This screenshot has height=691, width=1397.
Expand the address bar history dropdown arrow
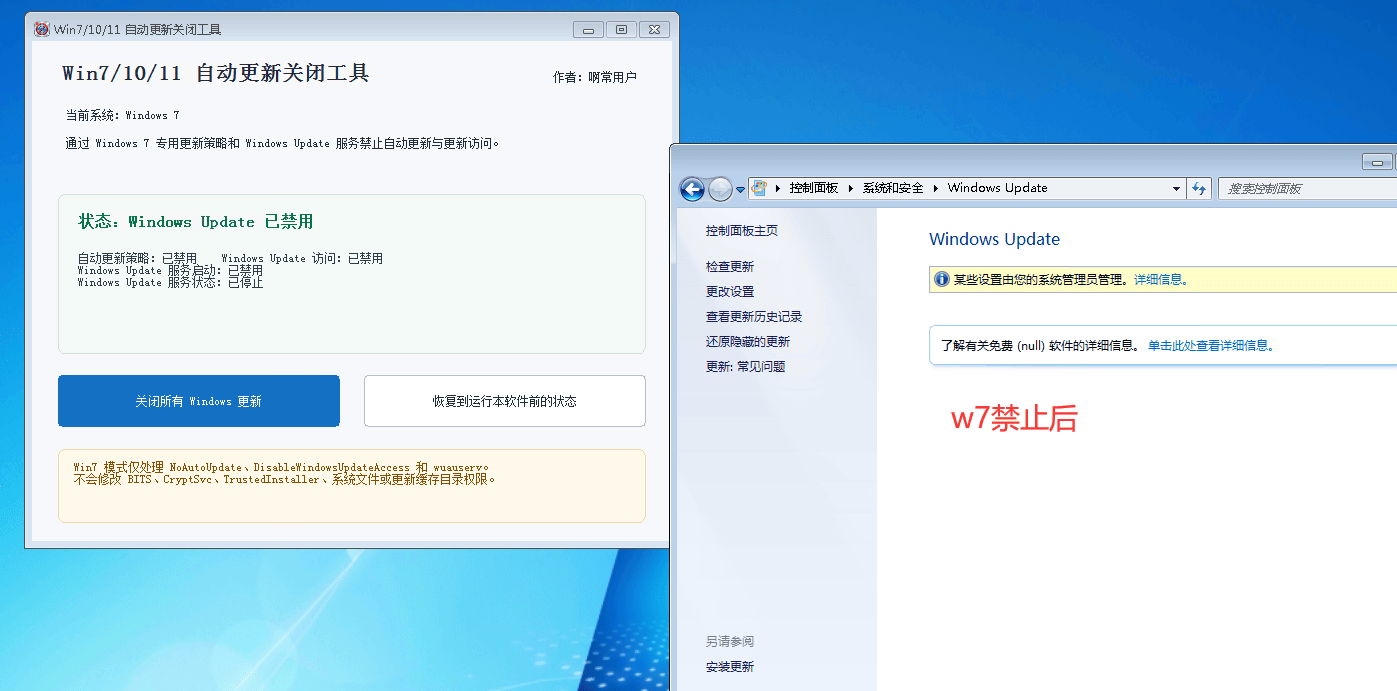click(1176, 188)
